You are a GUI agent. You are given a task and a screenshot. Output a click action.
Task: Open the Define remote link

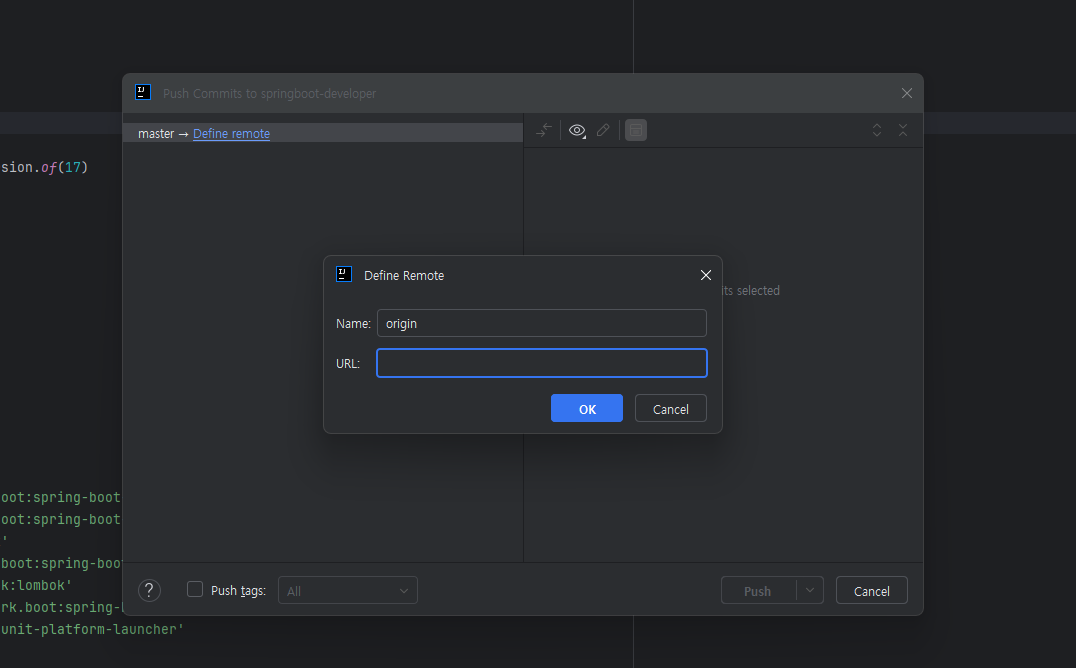click(231, 134)
